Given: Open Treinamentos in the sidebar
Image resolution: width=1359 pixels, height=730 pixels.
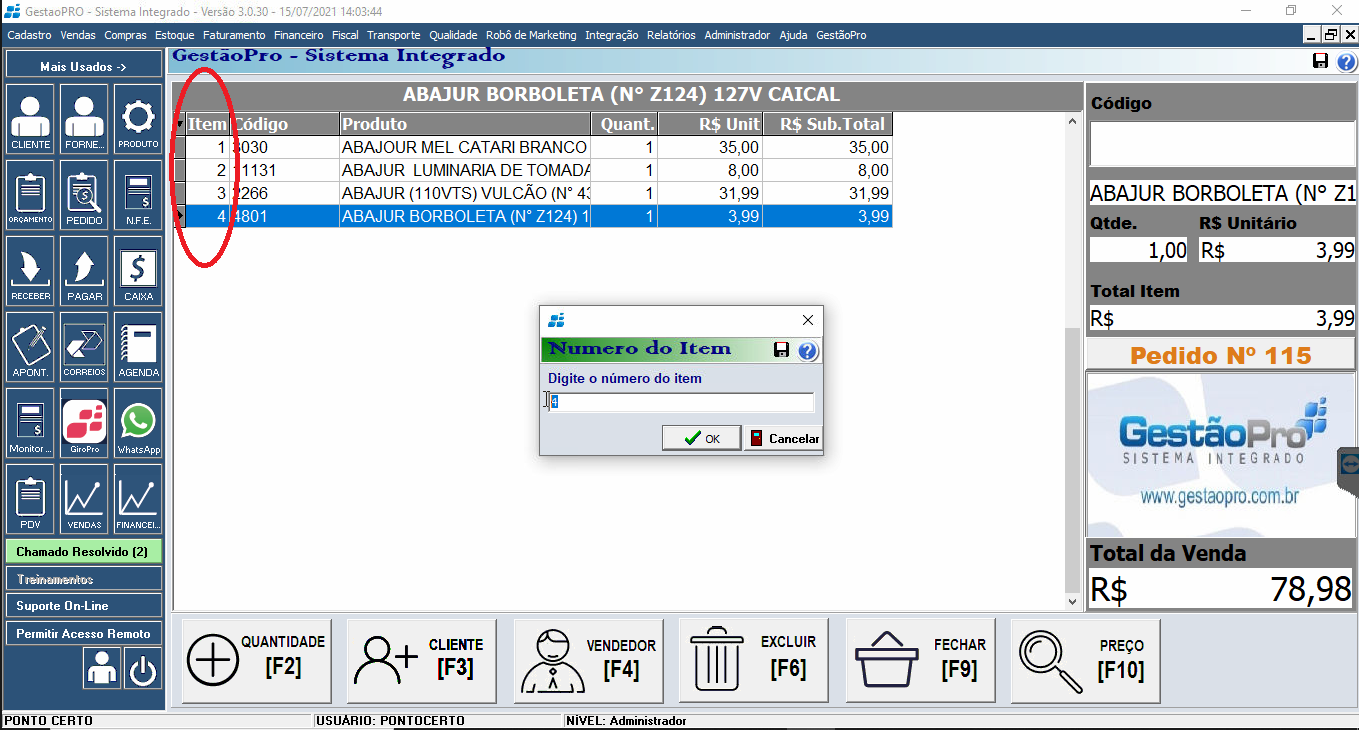Looking at the screenshot, I should coord(83,579).
